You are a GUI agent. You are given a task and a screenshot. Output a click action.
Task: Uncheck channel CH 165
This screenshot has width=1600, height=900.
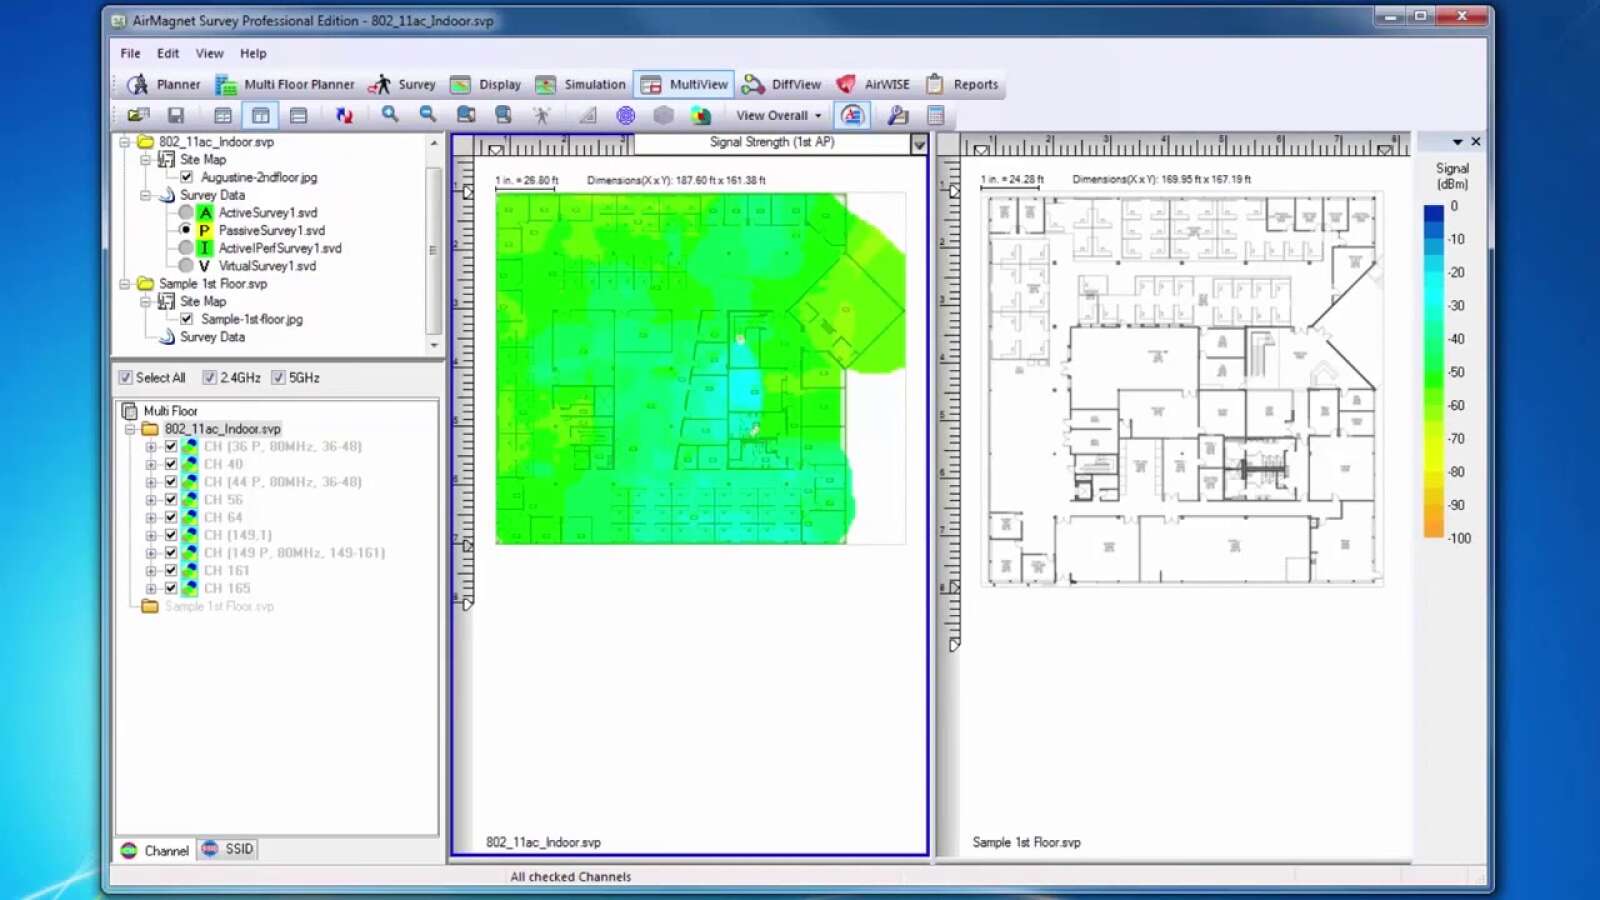(x=171, y=588)
